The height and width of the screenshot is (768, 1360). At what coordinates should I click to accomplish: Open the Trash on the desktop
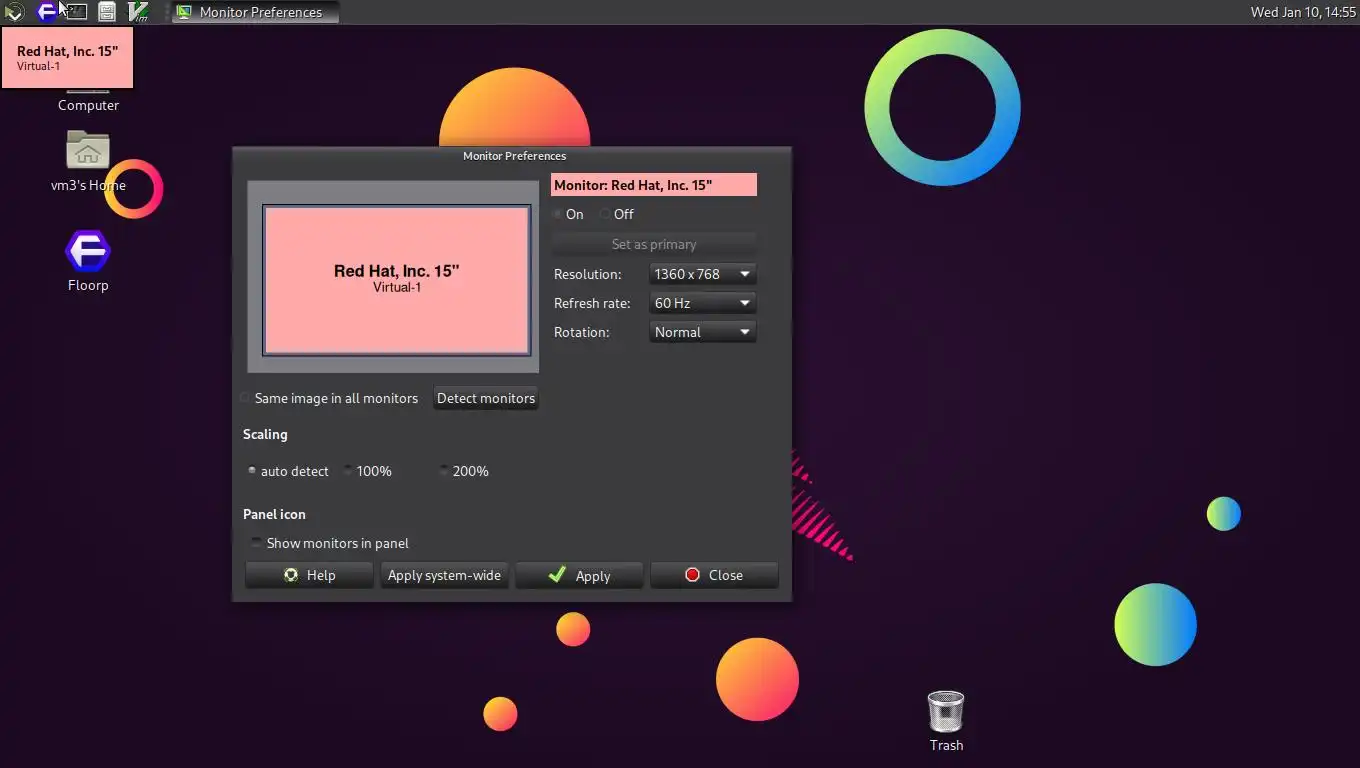pos(946,721)
